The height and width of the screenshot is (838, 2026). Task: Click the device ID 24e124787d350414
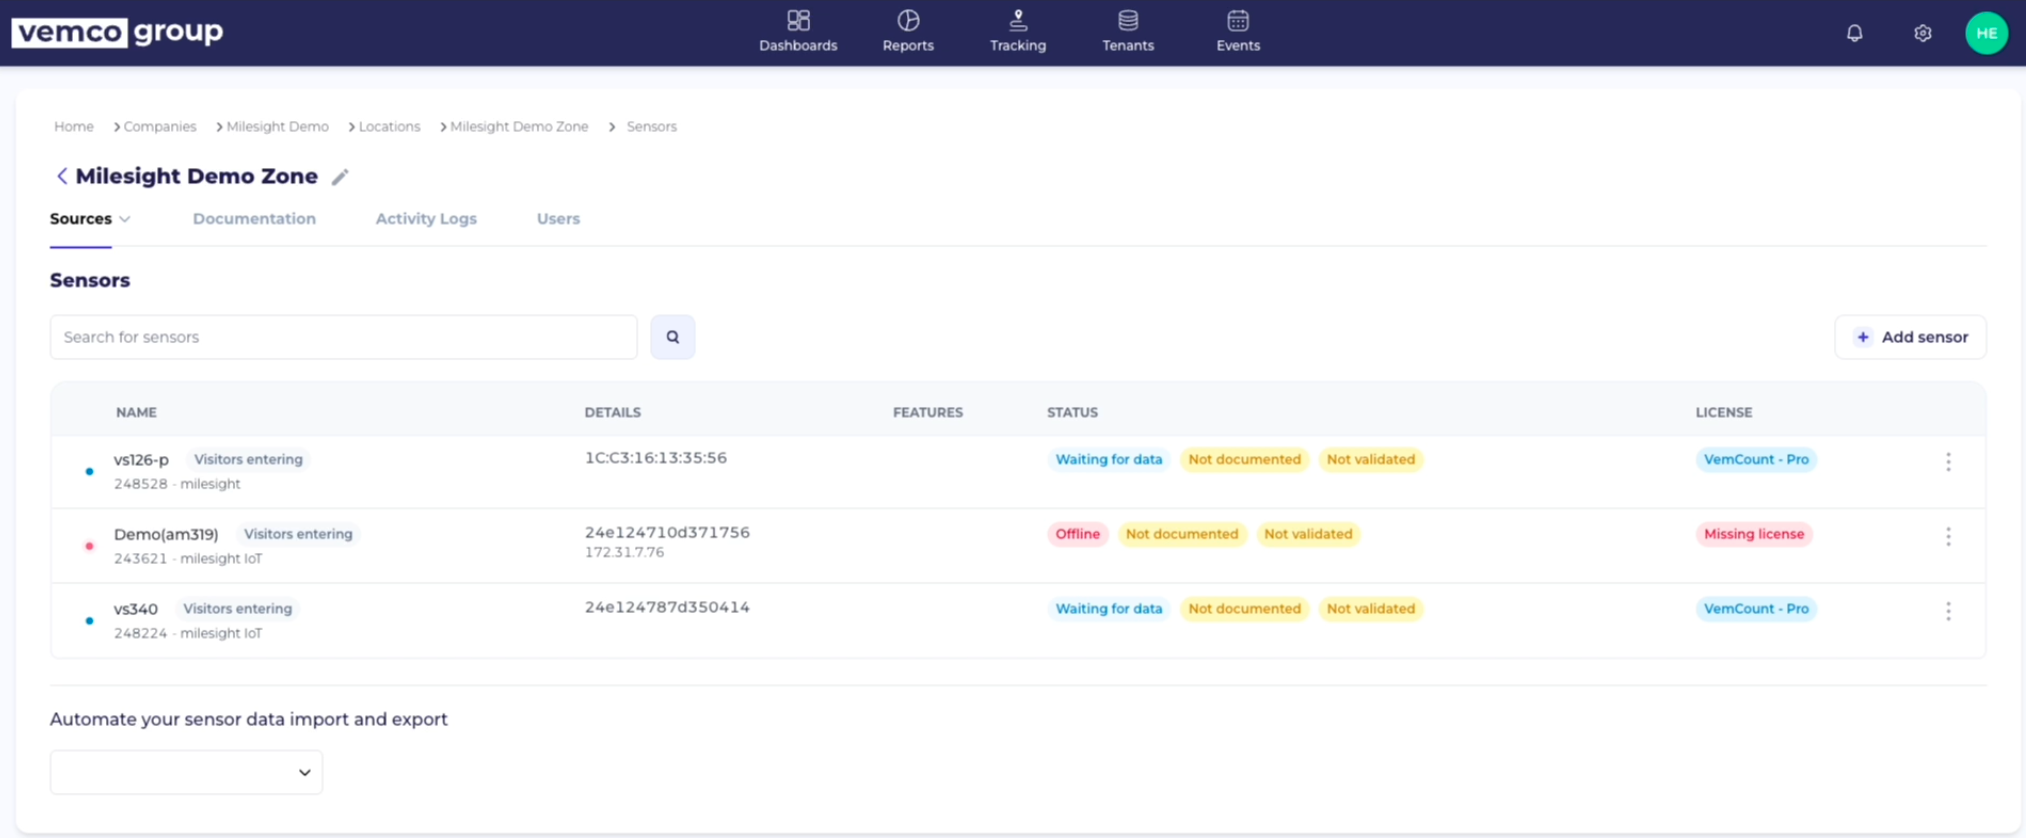coord(667,607)
